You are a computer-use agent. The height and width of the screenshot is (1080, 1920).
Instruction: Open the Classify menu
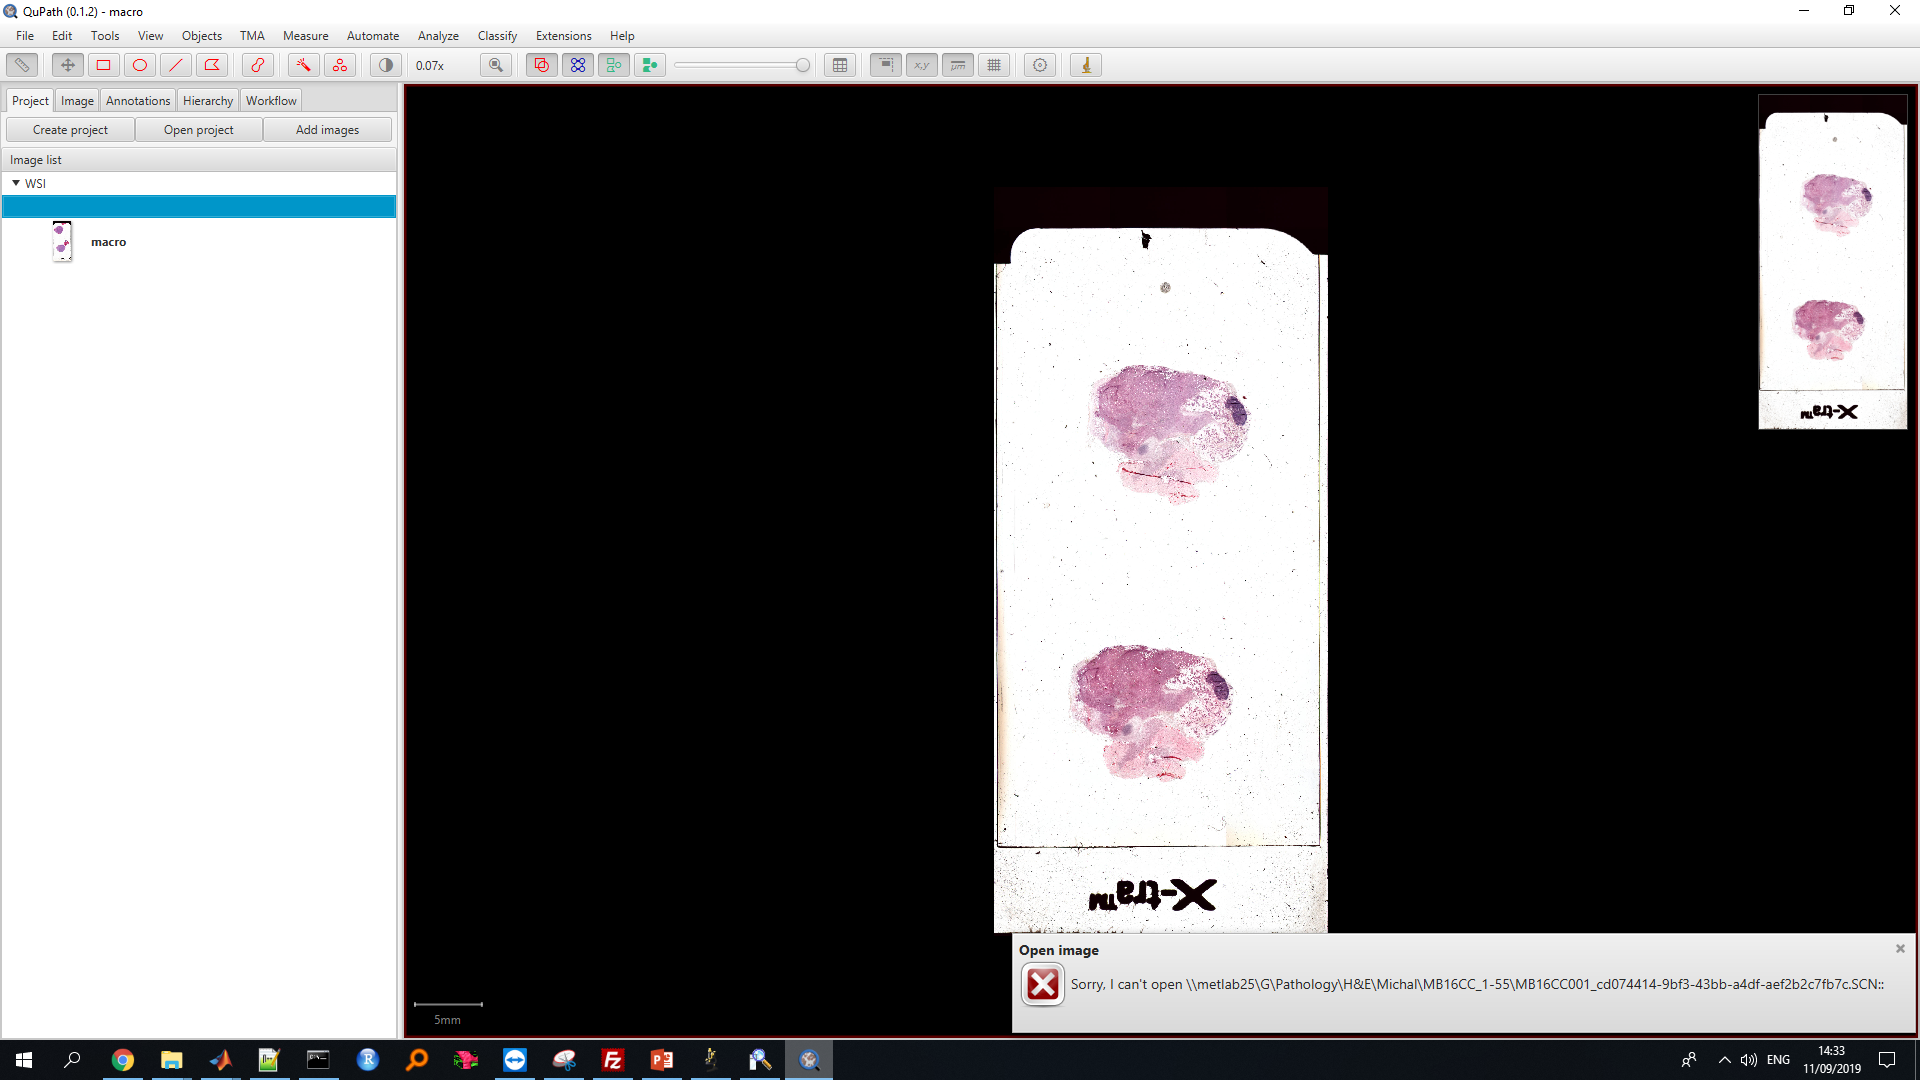pos(497,36)
